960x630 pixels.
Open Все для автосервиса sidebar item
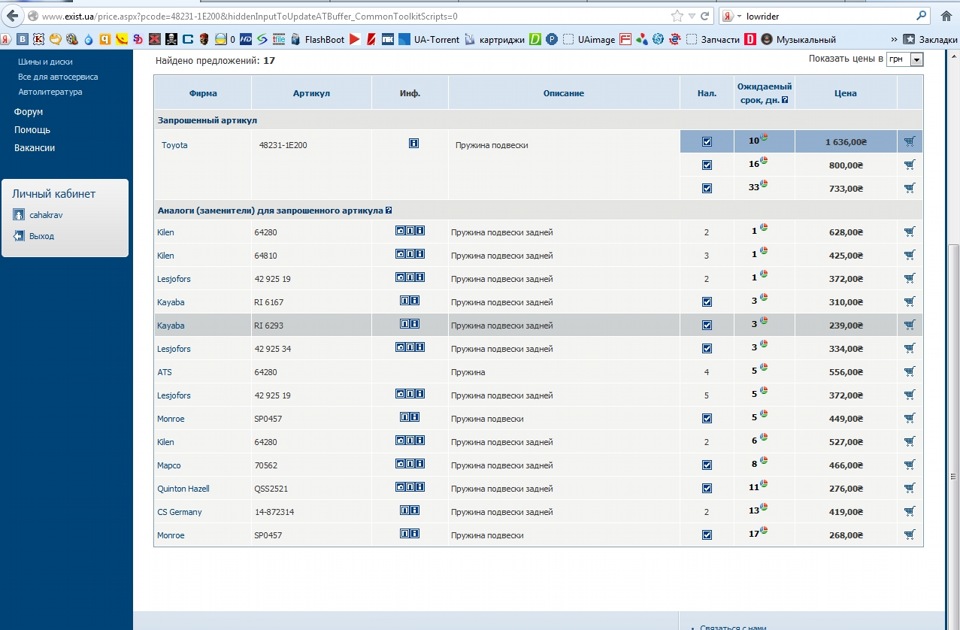point(58,77)
